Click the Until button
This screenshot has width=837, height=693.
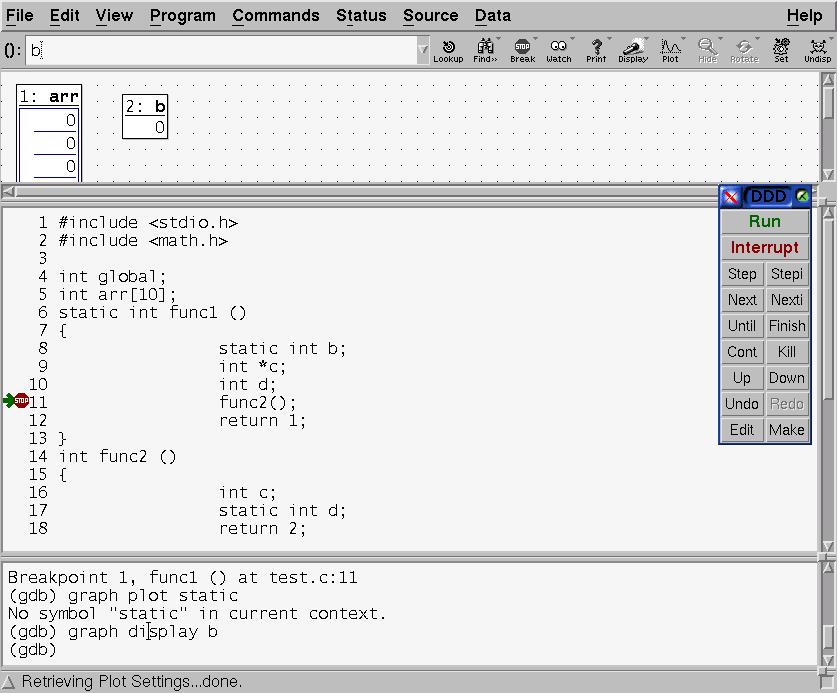coord(742,326)
